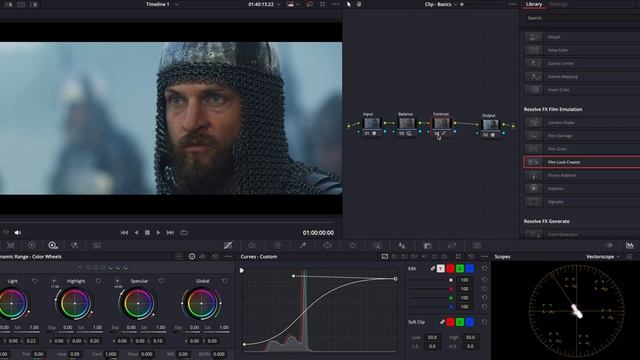The height and width of the screenshot is (360, 640).
Task: Select the hand pan tool in node editor
Action: tap(359, 4)
